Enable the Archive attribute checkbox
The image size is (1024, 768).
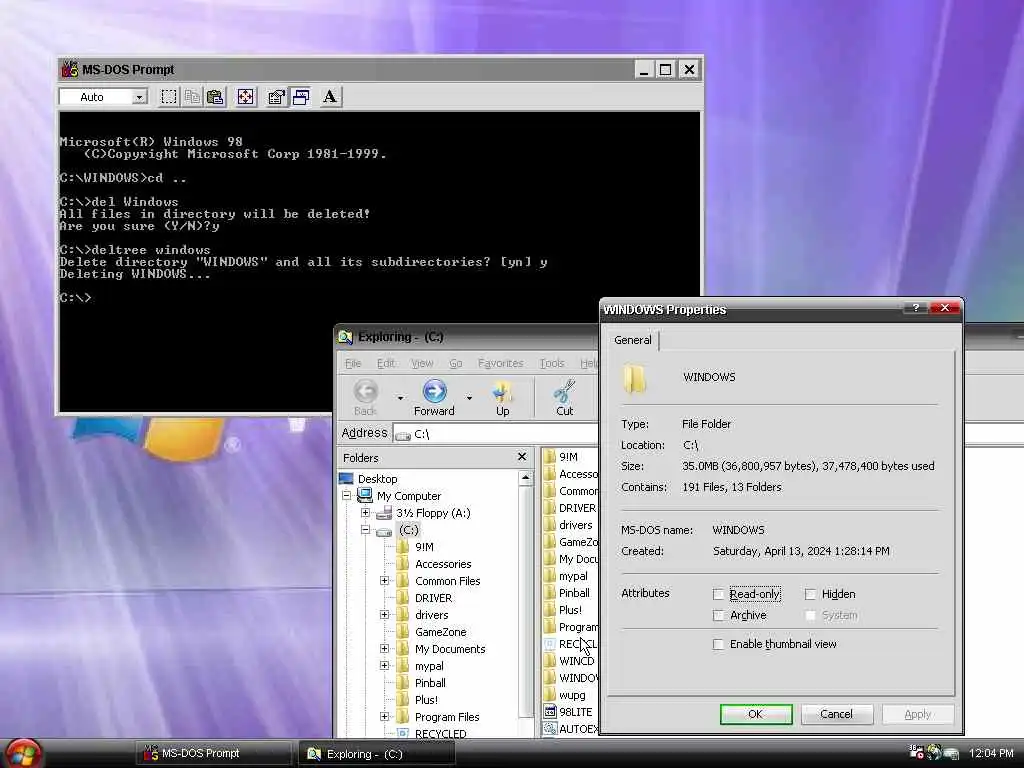click(718, 615)
